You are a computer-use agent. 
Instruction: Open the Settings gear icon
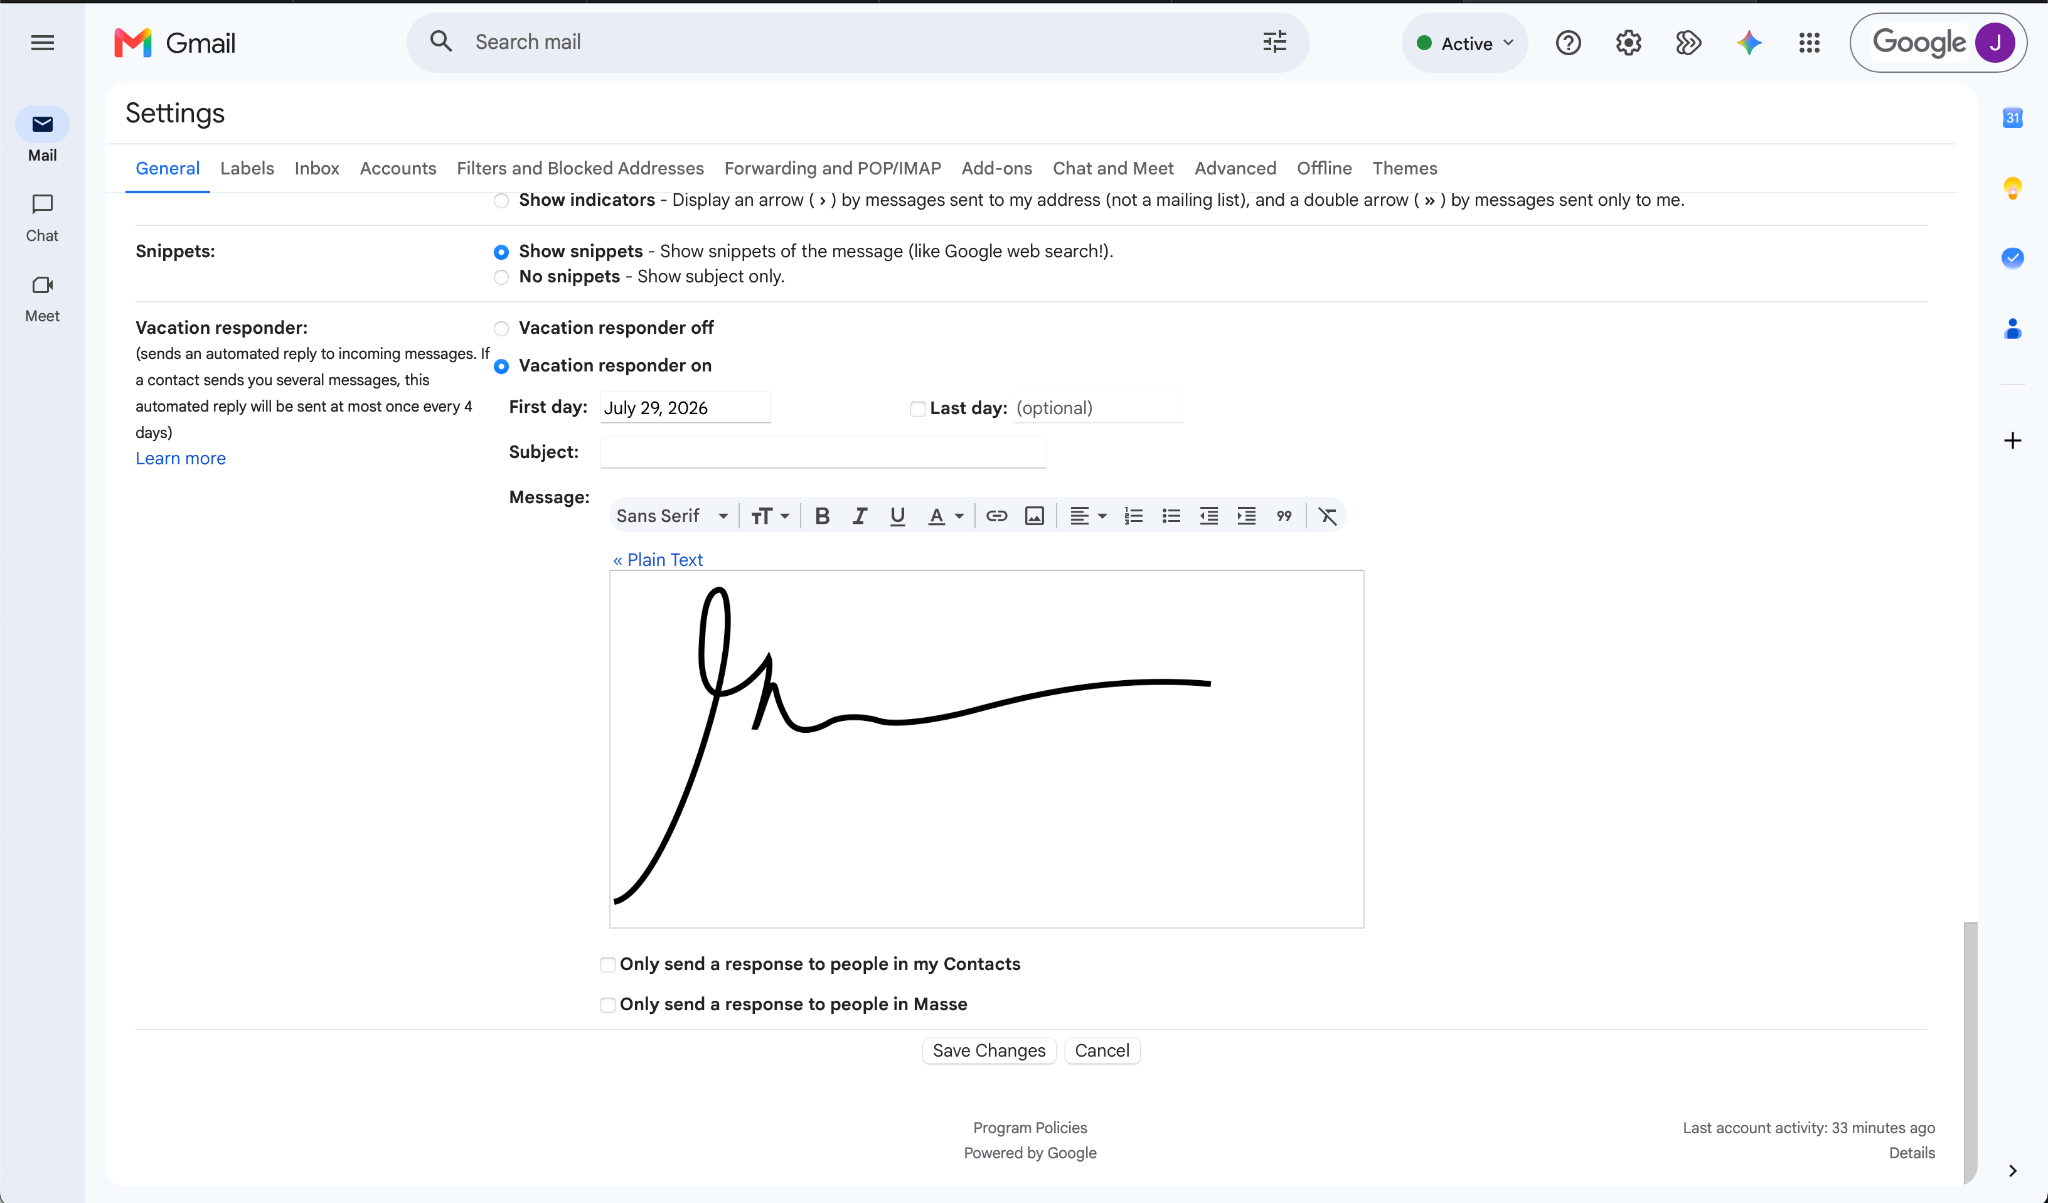1628,43
